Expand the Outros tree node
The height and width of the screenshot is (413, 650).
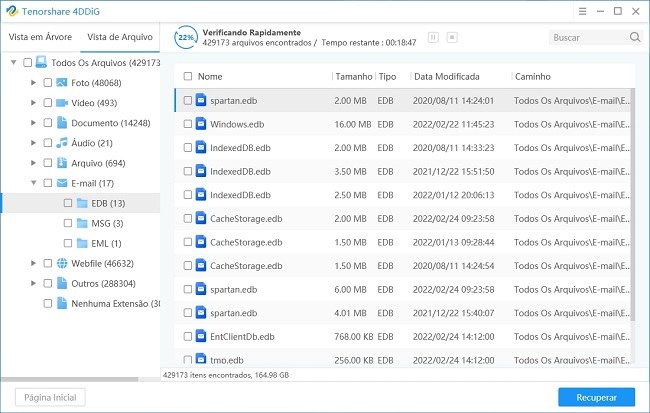coord(34,283)
